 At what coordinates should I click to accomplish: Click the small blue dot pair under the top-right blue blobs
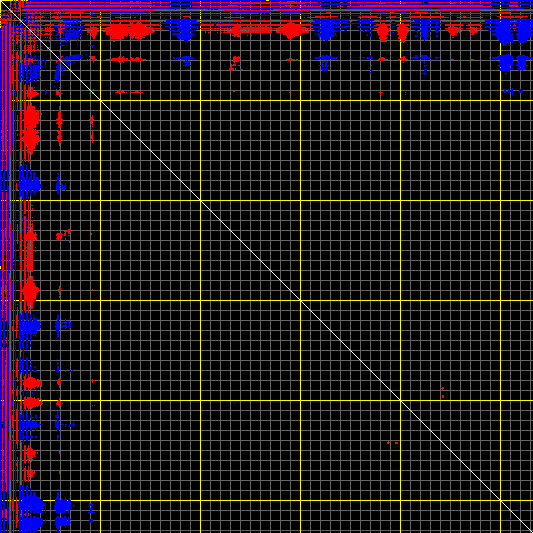coord(513,91)
